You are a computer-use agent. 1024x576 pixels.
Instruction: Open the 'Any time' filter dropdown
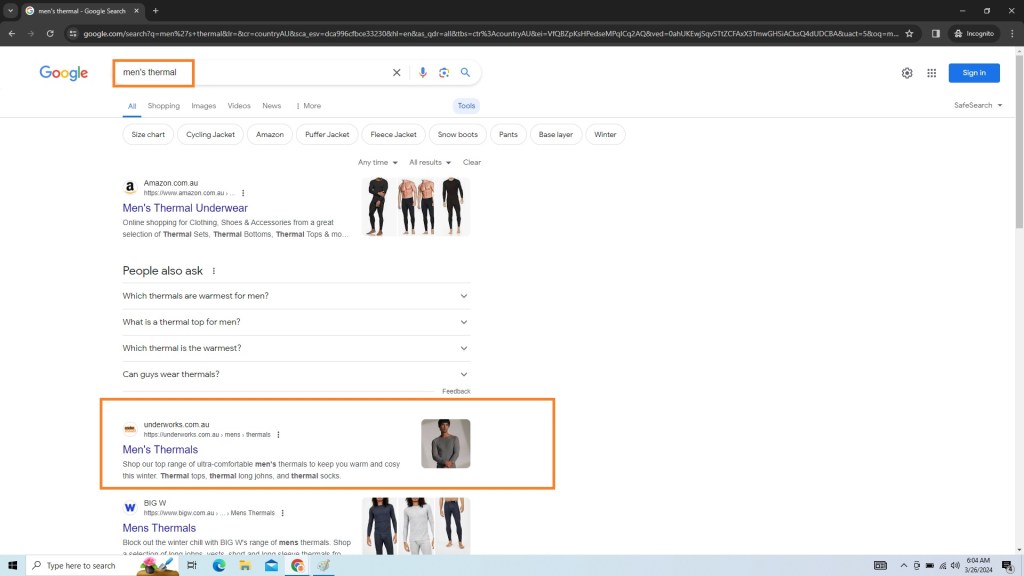377,162
